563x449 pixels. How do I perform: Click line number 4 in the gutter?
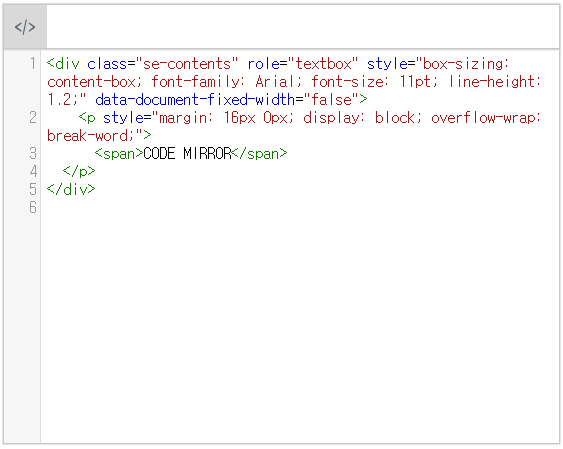point(33,171)
